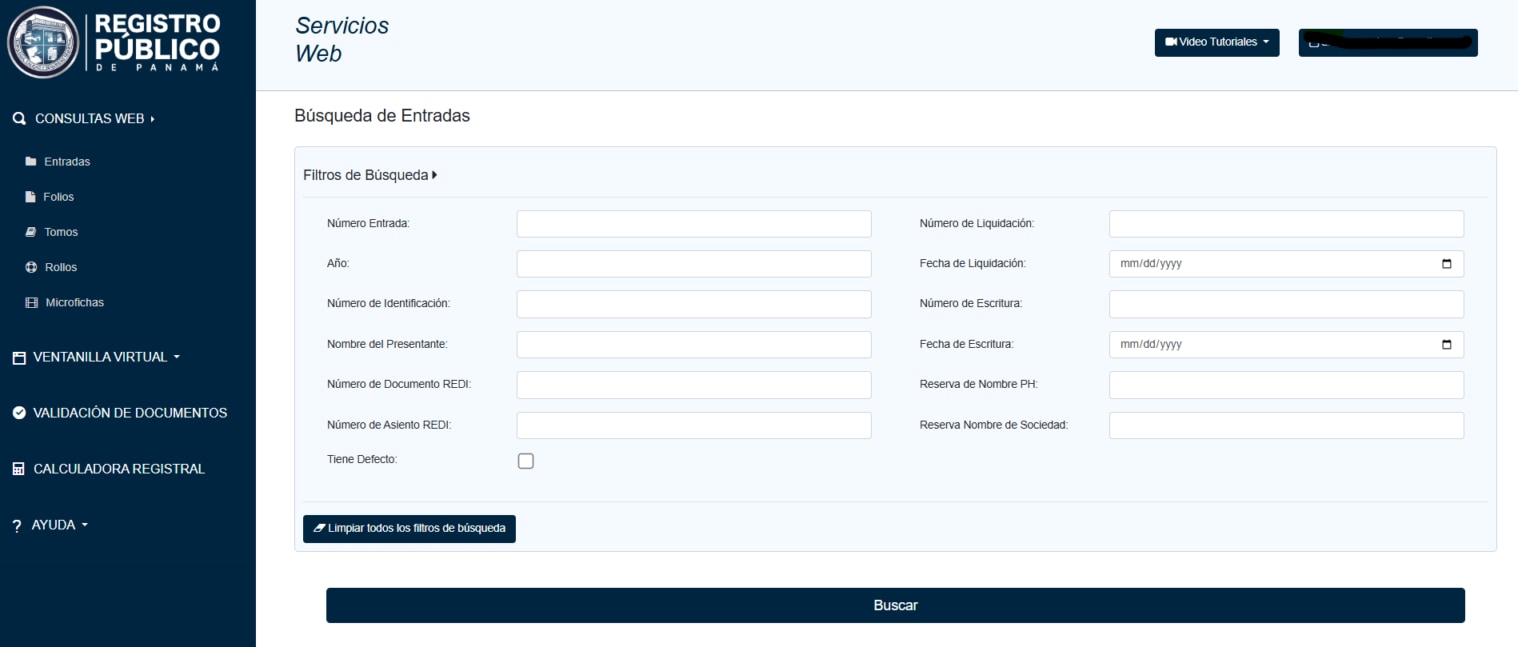Collapse the Filtros de Búsqueda section

pyautogui.click(x=370, y=175)
